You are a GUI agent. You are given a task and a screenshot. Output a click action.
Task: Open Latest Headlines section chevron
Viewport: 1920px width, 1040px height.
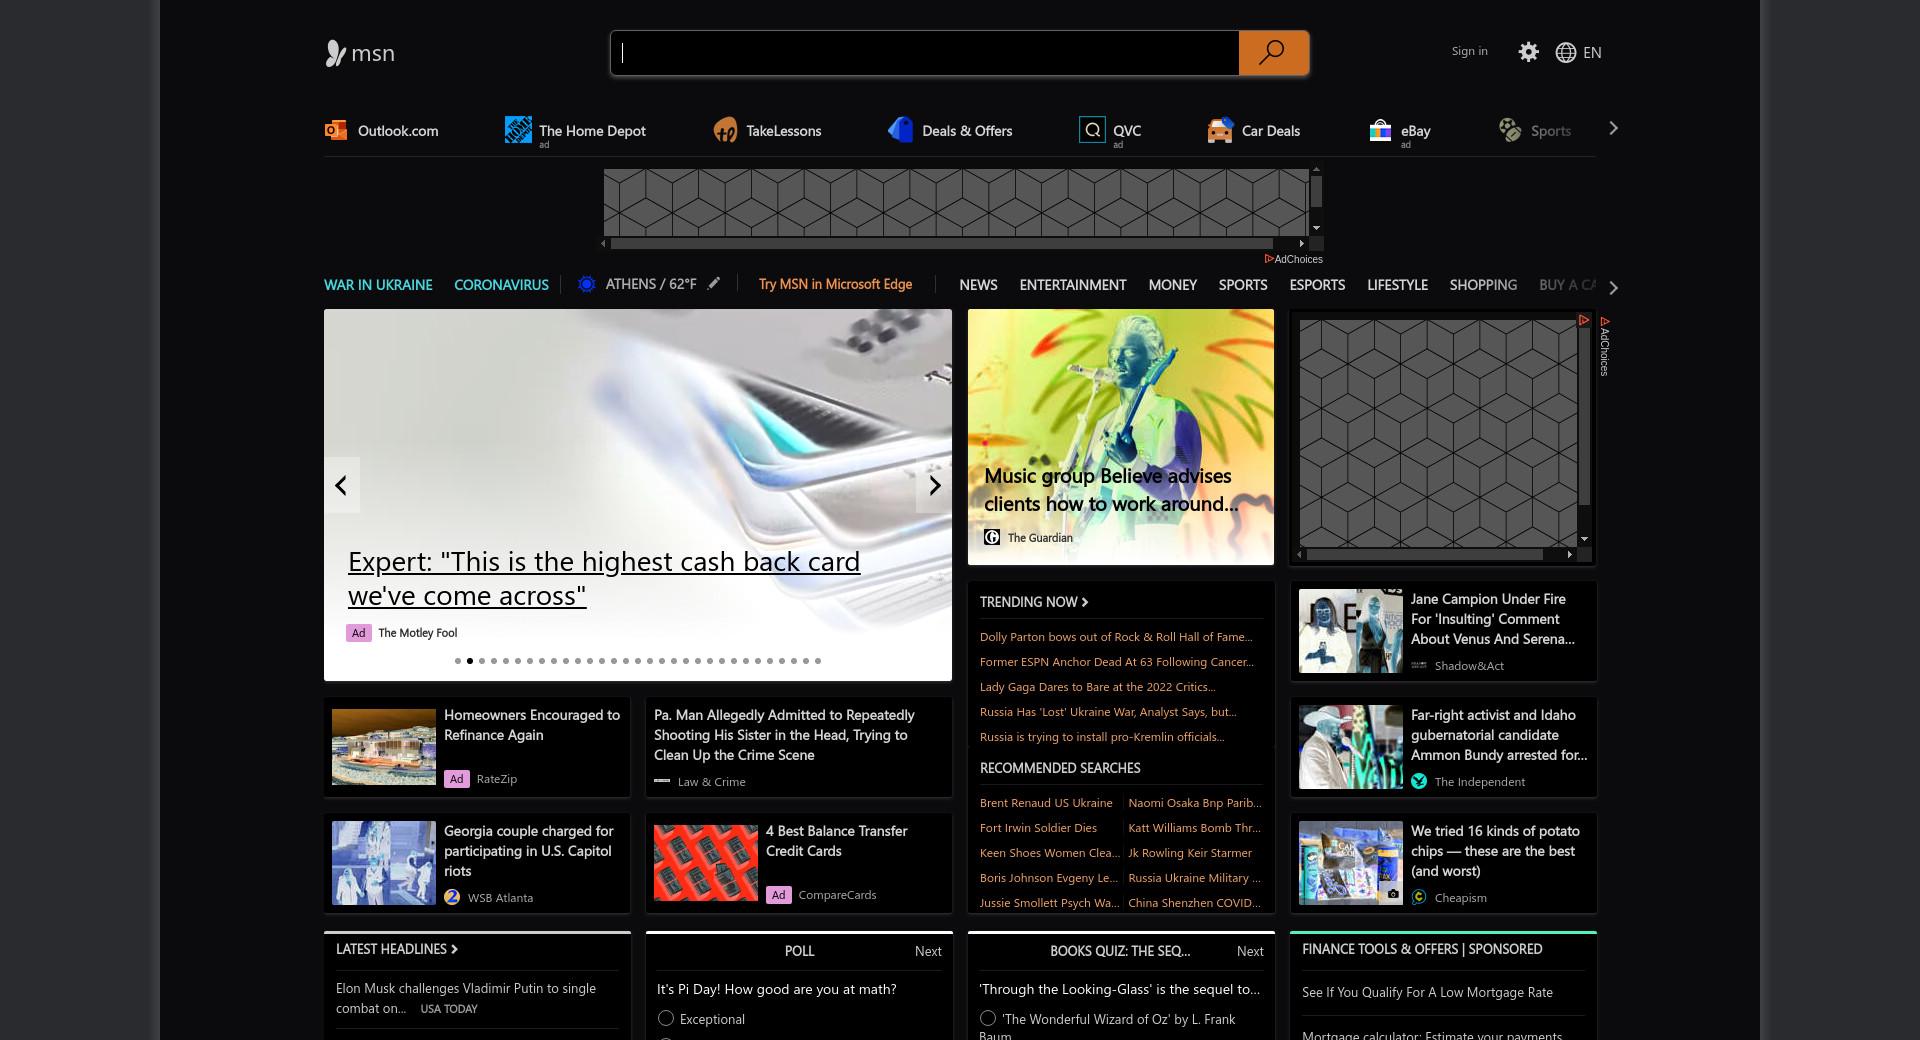tap(454, 949)
